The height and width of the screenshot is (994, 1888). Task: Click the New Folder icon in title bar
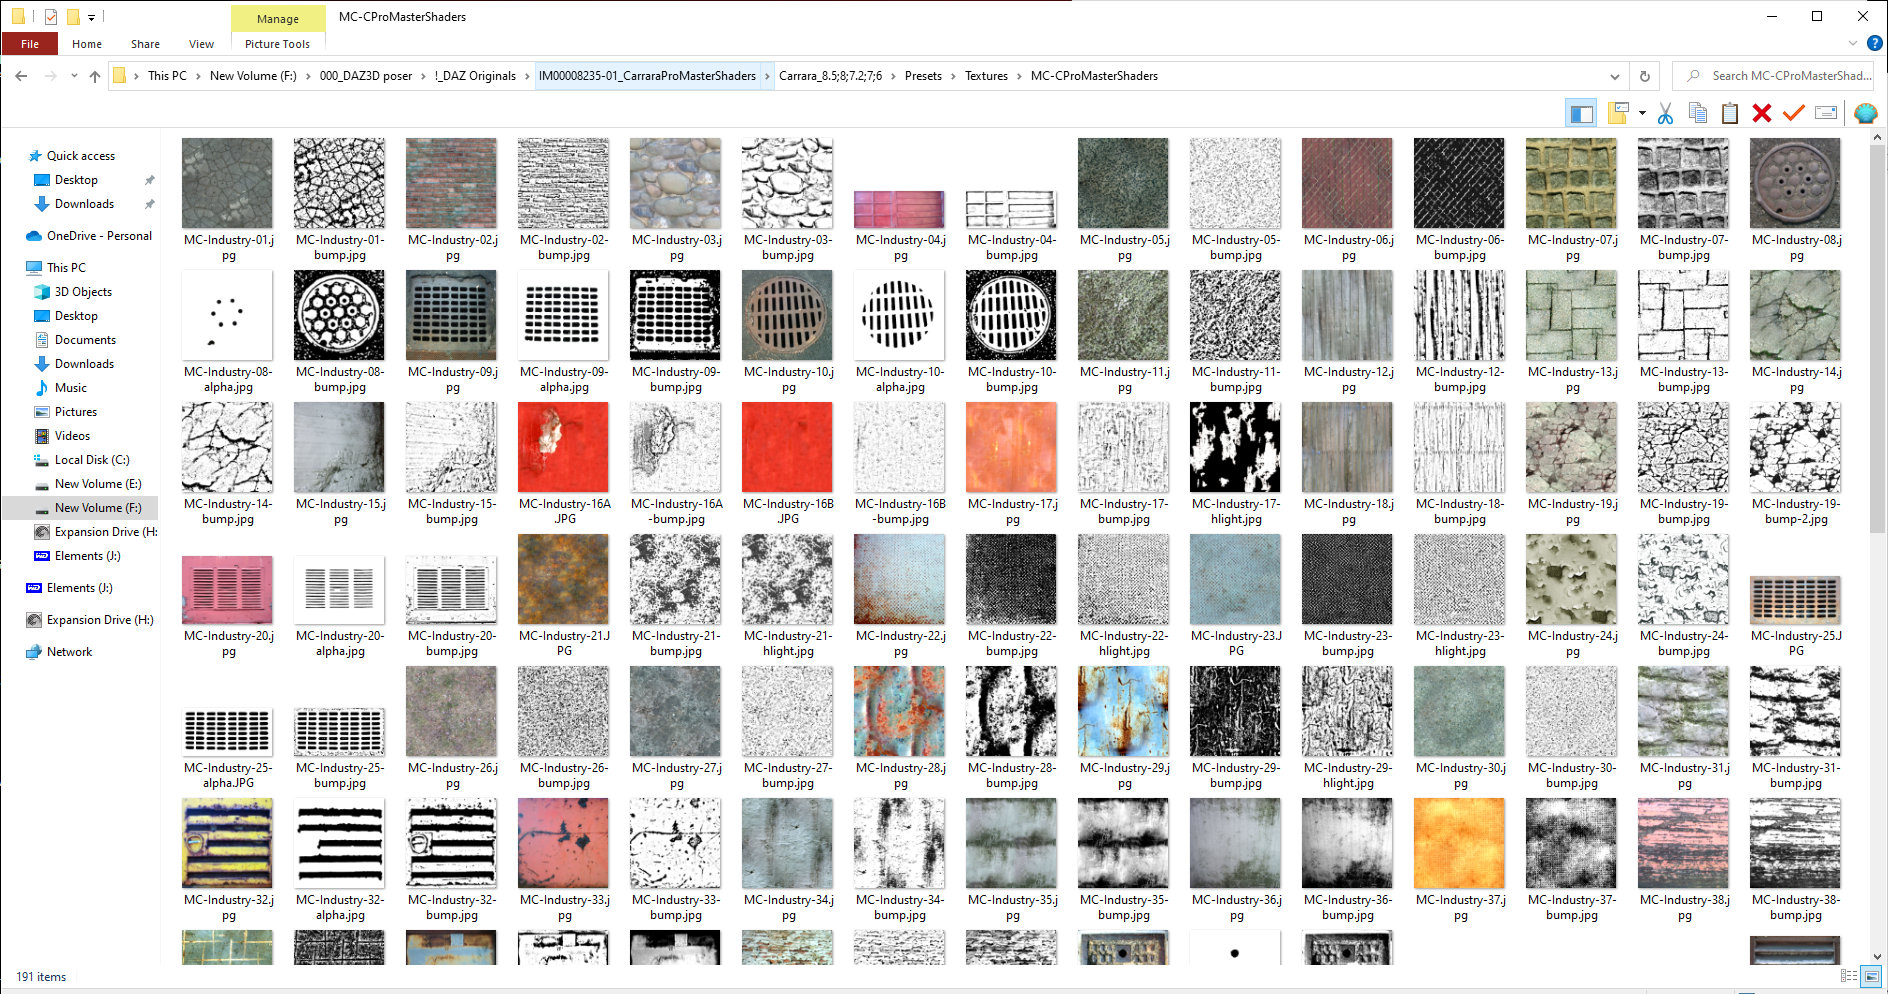point(73,16)
